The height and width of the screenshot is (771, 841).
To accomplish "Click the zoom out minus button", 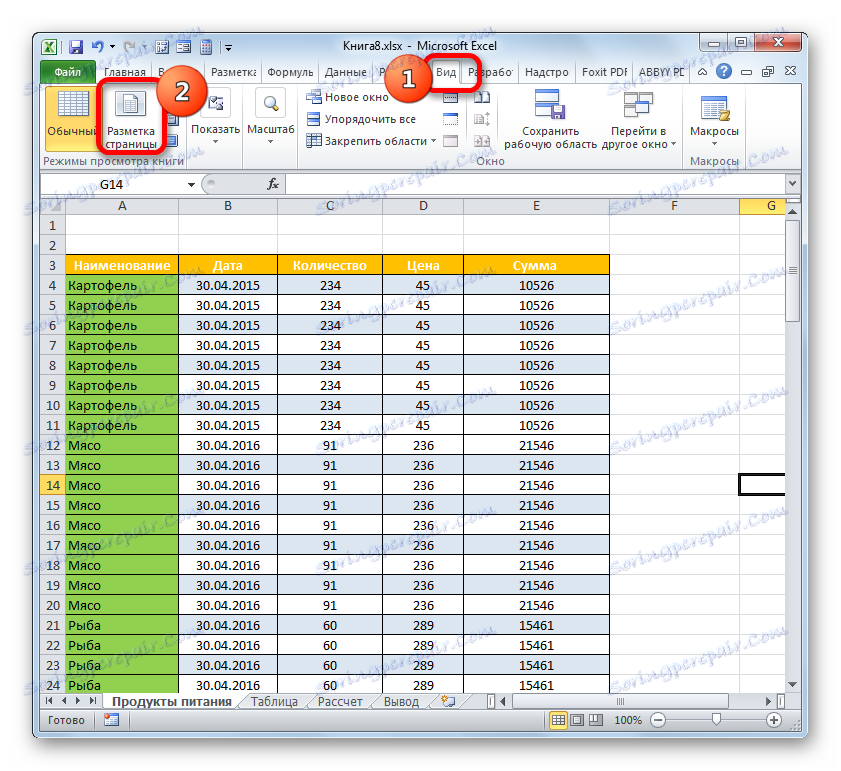I will [x=658, y=720].
